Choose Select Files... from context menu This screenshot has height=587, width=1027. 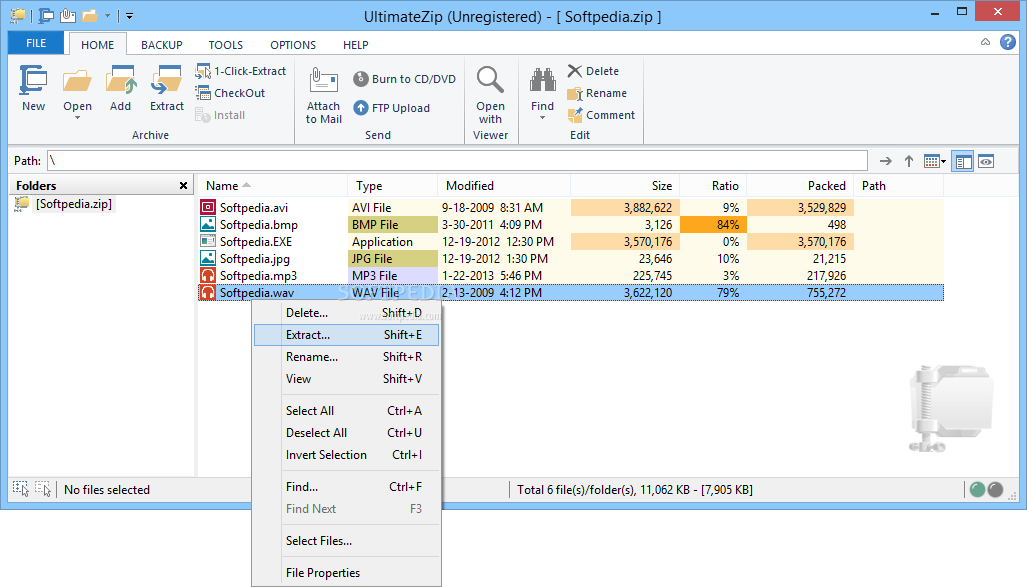click(346, 540)
